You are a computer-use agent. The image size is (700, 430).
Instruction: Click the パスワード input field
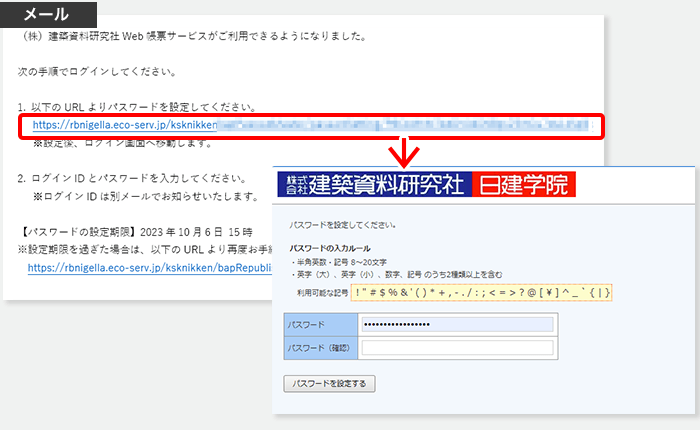point(457,325)
